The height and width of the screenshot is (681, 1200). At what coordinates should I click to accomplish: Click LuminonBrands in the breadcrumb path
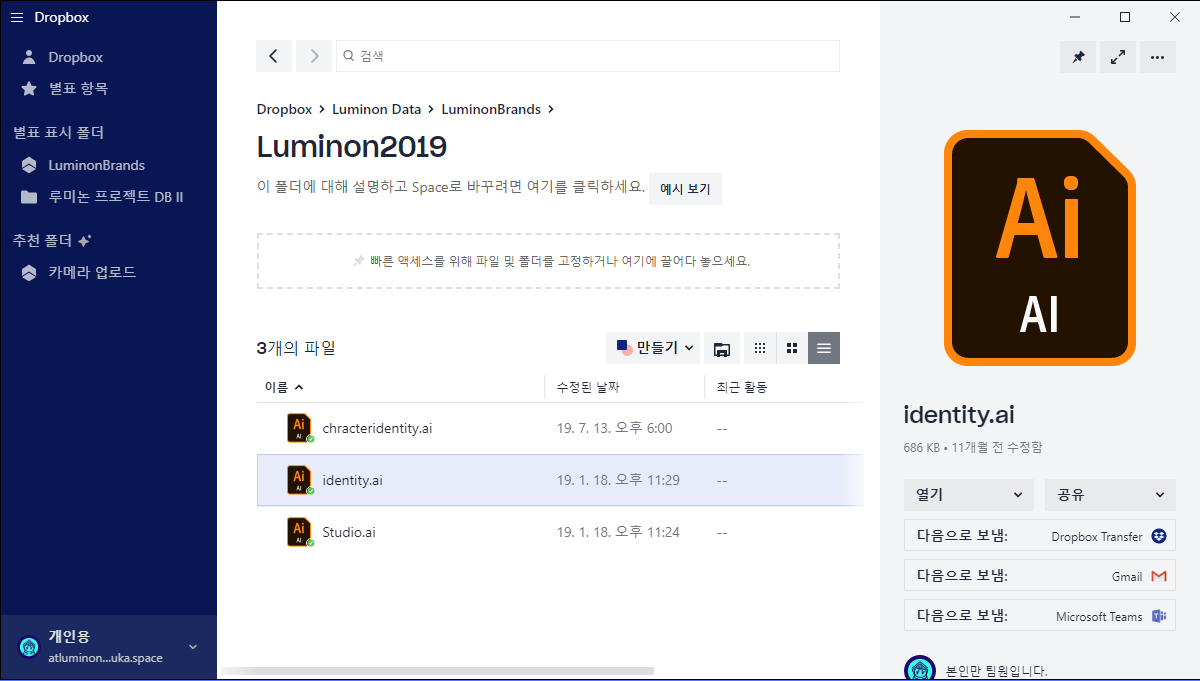coord(491,109)
